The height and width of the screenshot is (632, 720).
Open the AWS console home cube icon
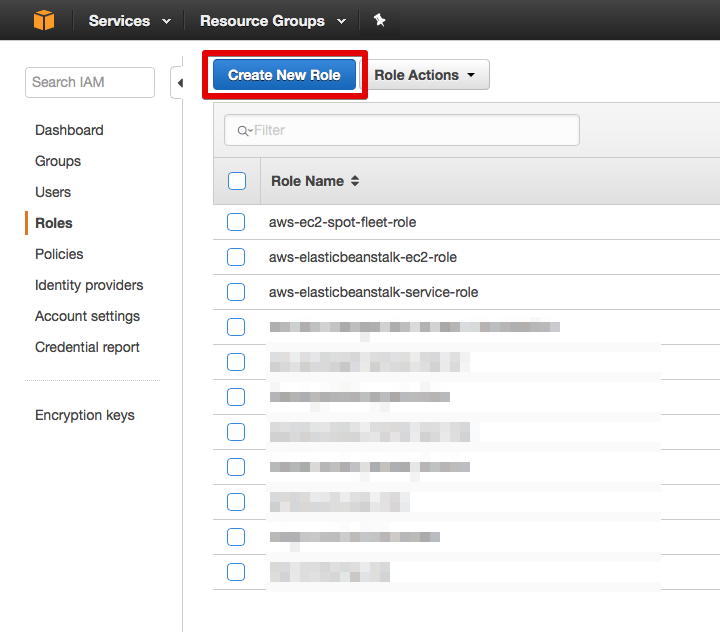44,21
